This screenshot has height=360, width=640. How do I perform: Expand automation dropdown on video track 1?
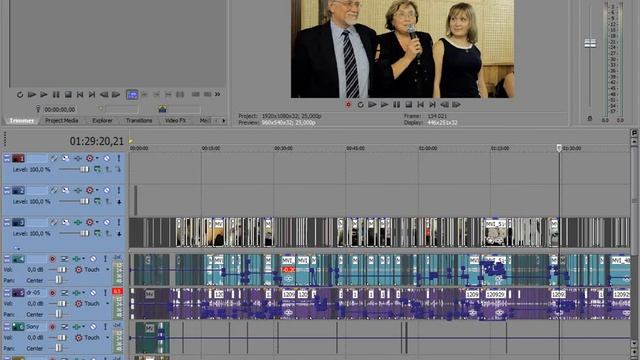(x=97, y=158)
